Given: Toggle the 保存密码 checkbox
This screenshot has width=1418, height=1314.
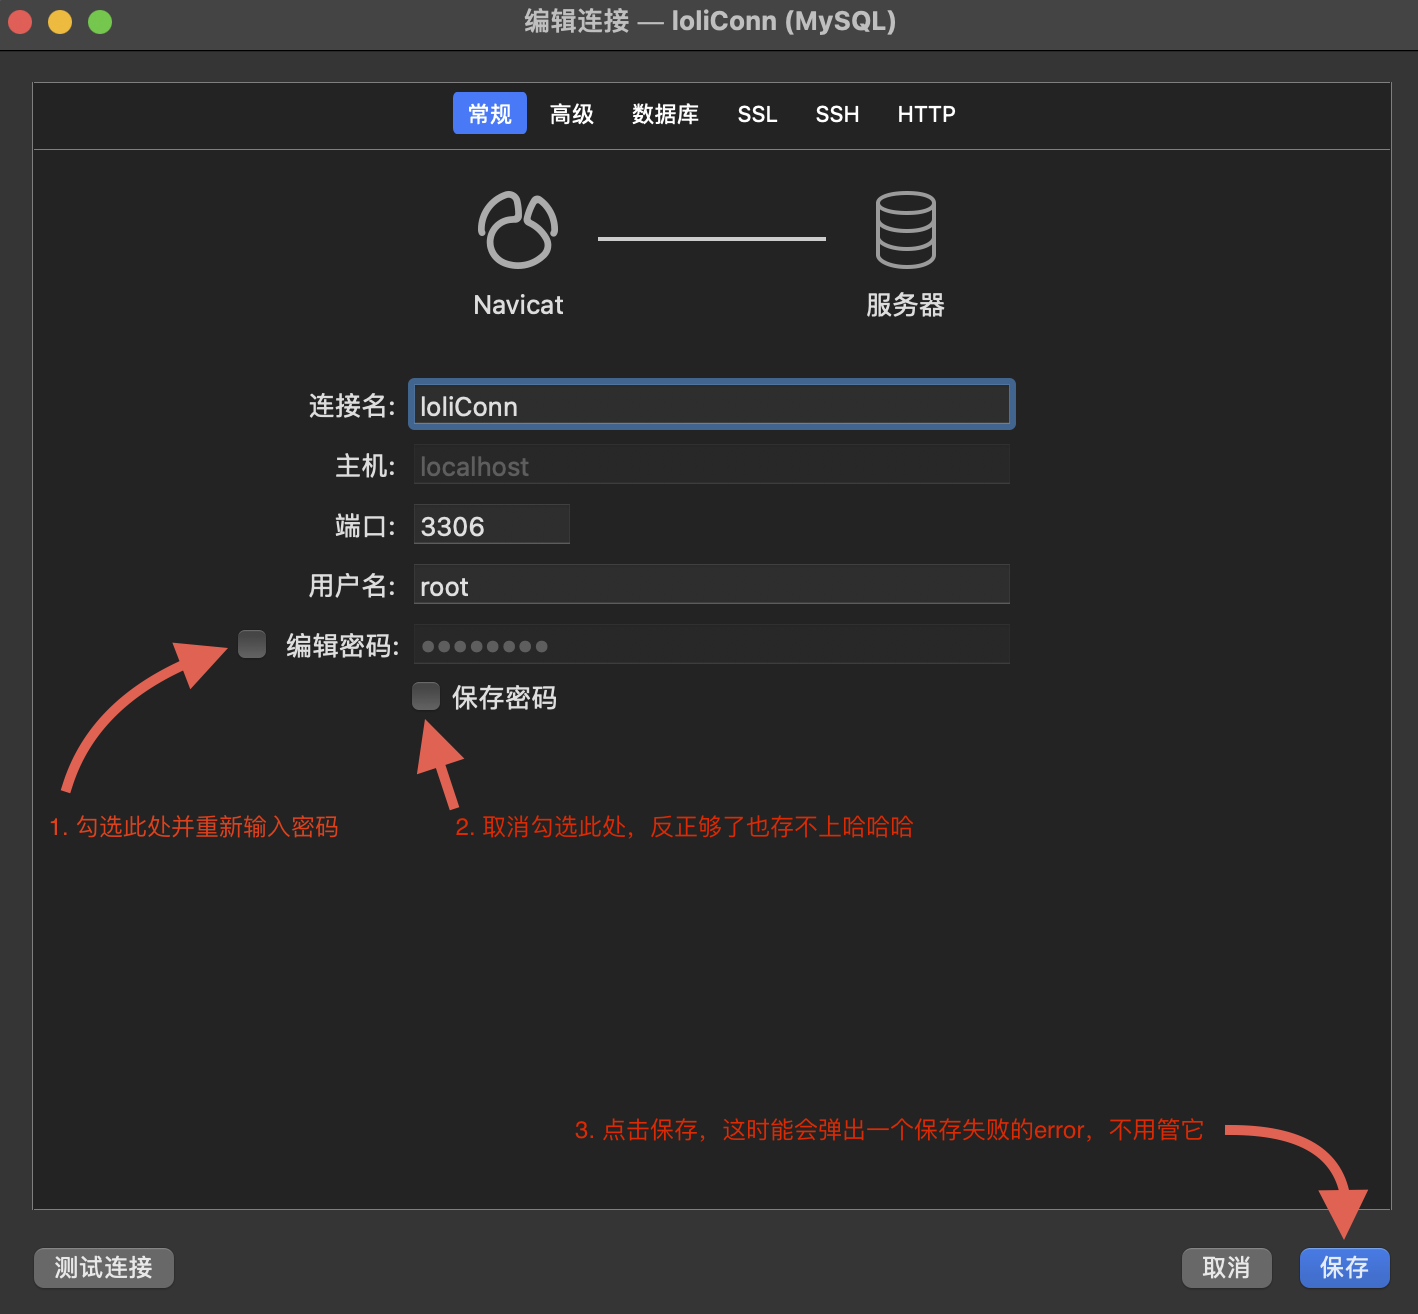Looking at the screenshot, I should (x=426, y=696).
